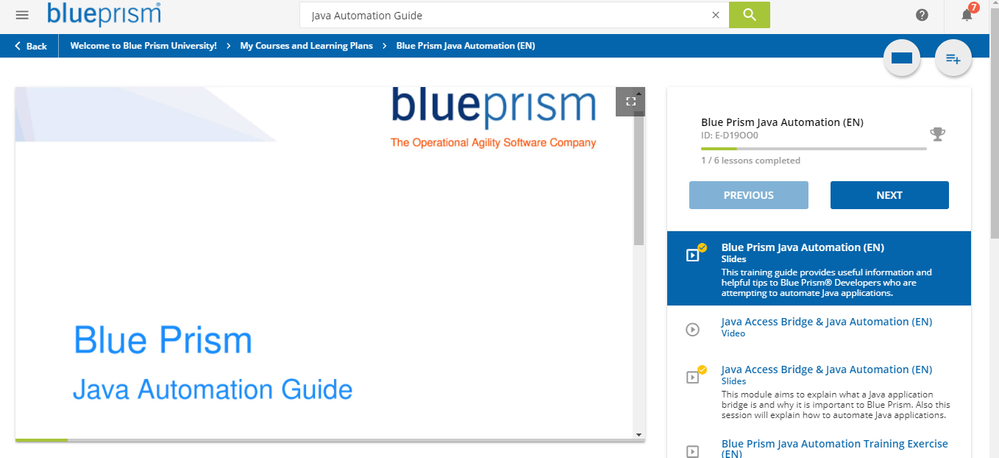
Task: Click the slide viewer bottom progress bar
Action: pyautogui.click(x=330, y=440)
